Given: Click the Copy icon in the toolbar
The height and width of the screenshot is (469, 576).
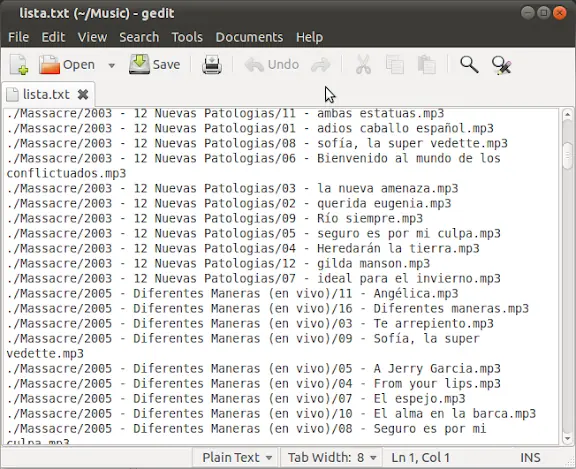Looking at the screenshot, I should click(395, 65).
